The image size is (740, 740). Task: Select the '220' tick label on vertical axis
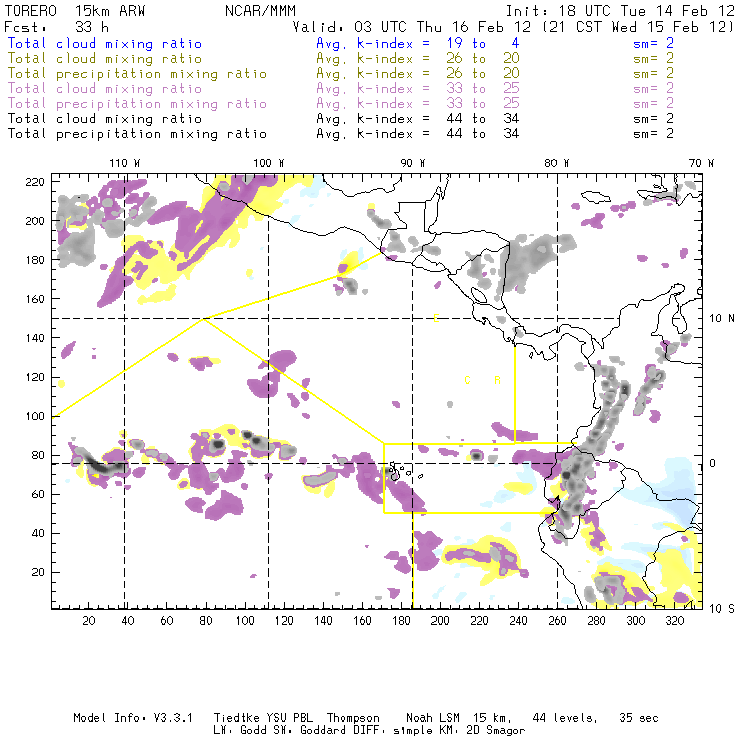(35, 182)
